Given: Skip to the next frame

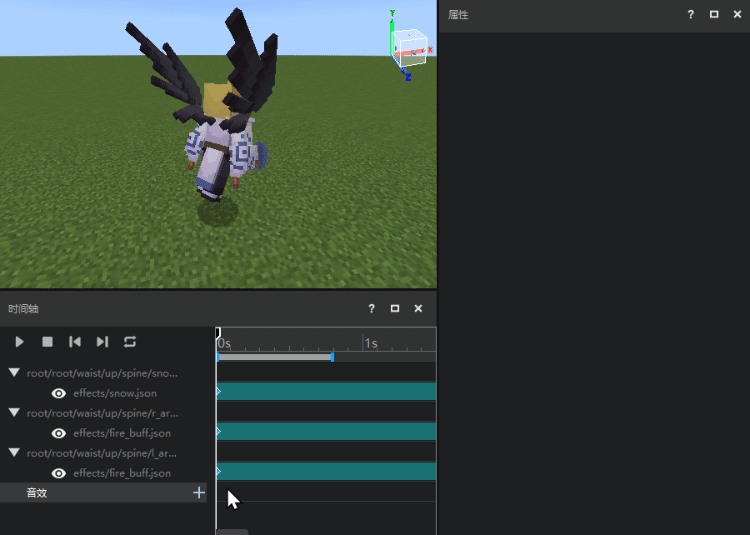Looking at the screenshot, I should coord(102,342).
